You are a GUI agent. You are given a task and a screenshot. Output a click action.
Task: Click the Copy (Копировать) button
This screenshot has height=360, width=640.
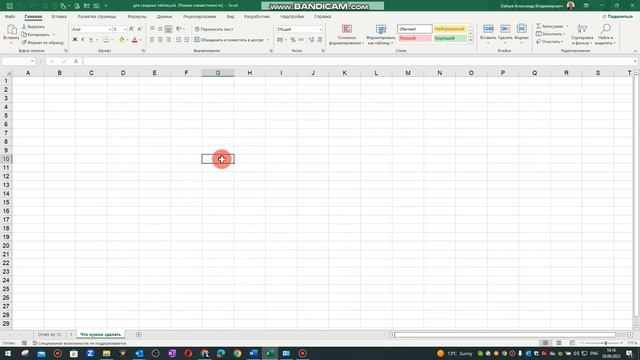coord(36,34)
